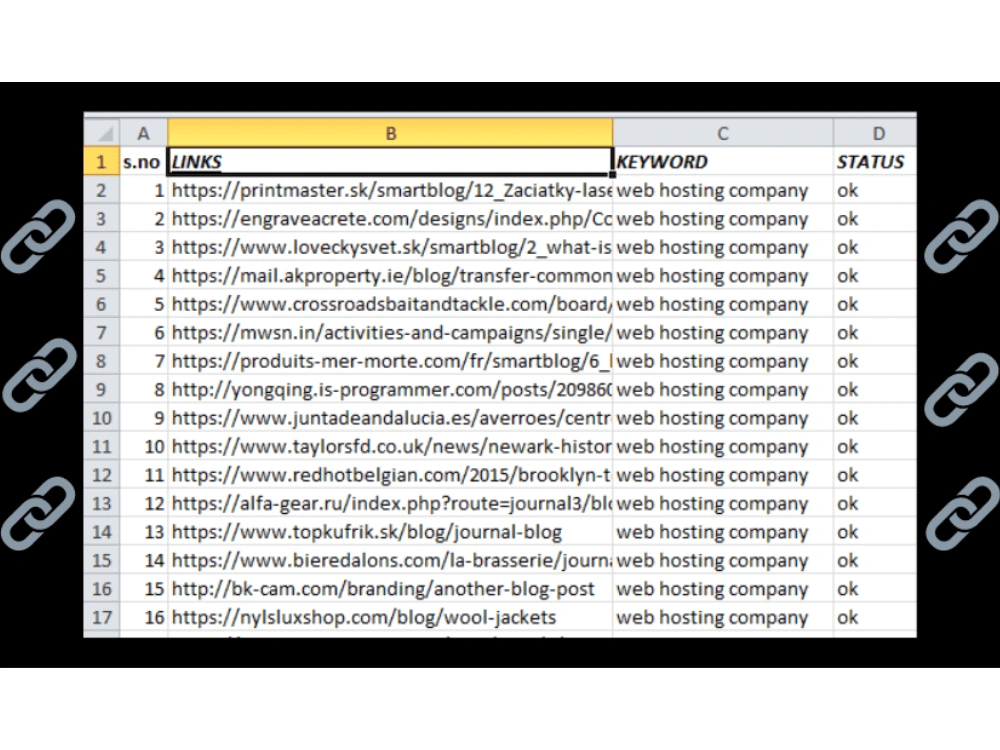The height and width of the screenshot is (750, 1000).
Task: Click the bk-cam.com link cell
Action: point(390,589)
